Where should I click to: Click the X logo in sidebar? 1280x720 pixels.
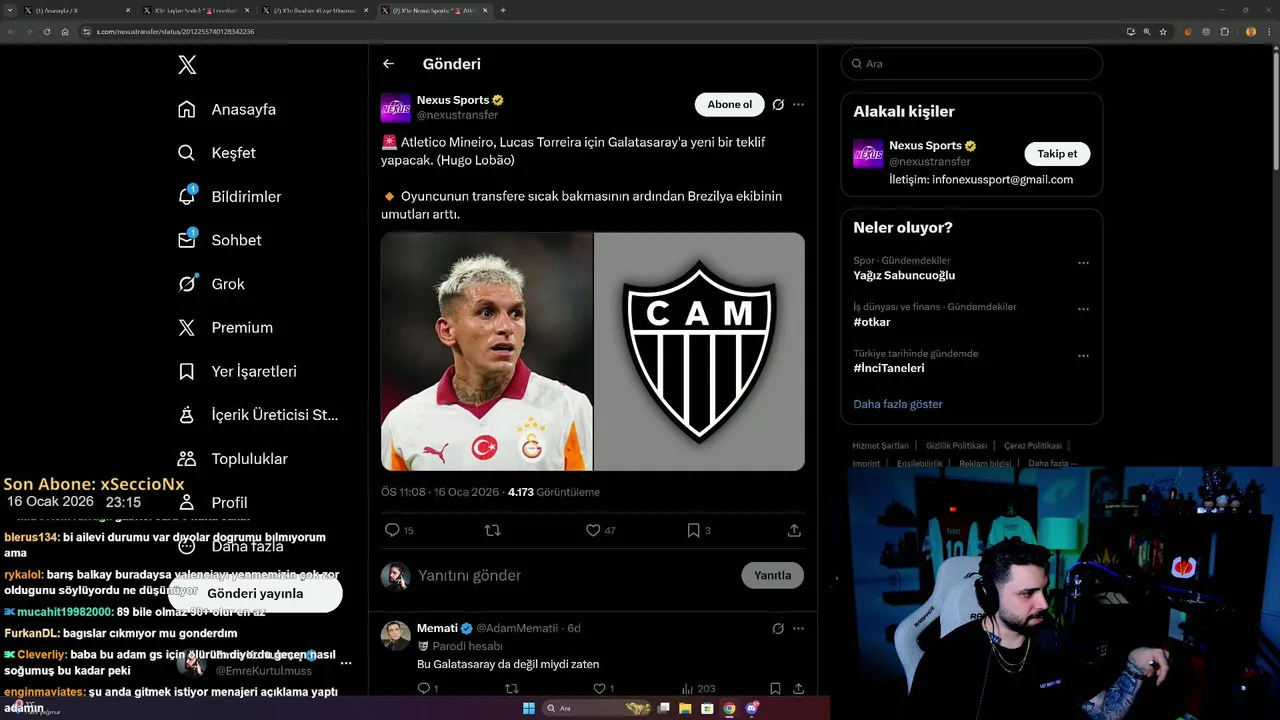pyautogui.click(x=187, y=65)
